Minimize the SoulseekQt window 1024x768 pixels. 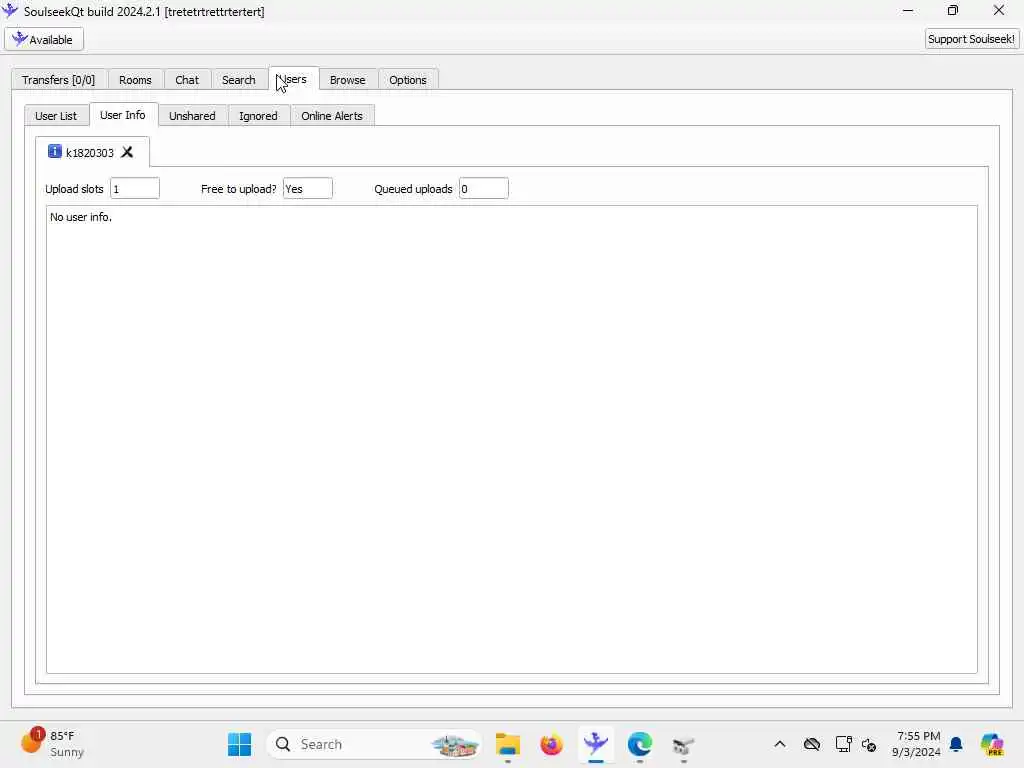[x=908, y=10]
